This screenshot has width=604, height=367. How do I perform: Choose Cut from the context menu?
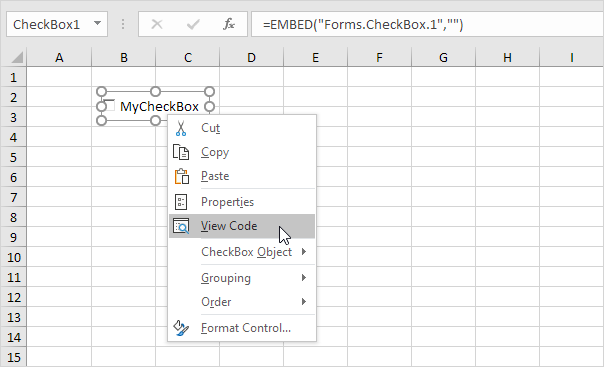pyautogui.click(x=242, y=128)
